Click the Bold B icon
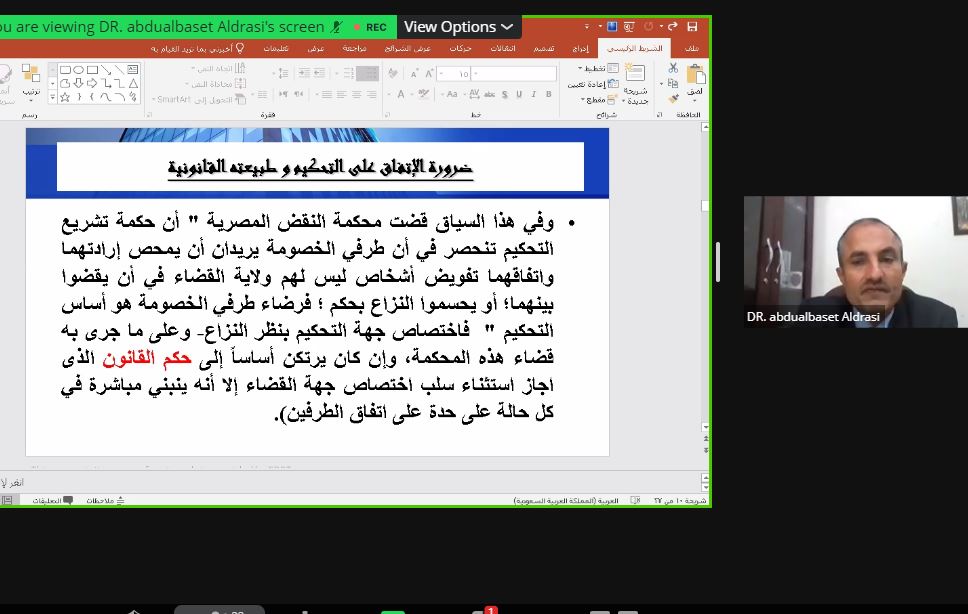 (548, 94)
